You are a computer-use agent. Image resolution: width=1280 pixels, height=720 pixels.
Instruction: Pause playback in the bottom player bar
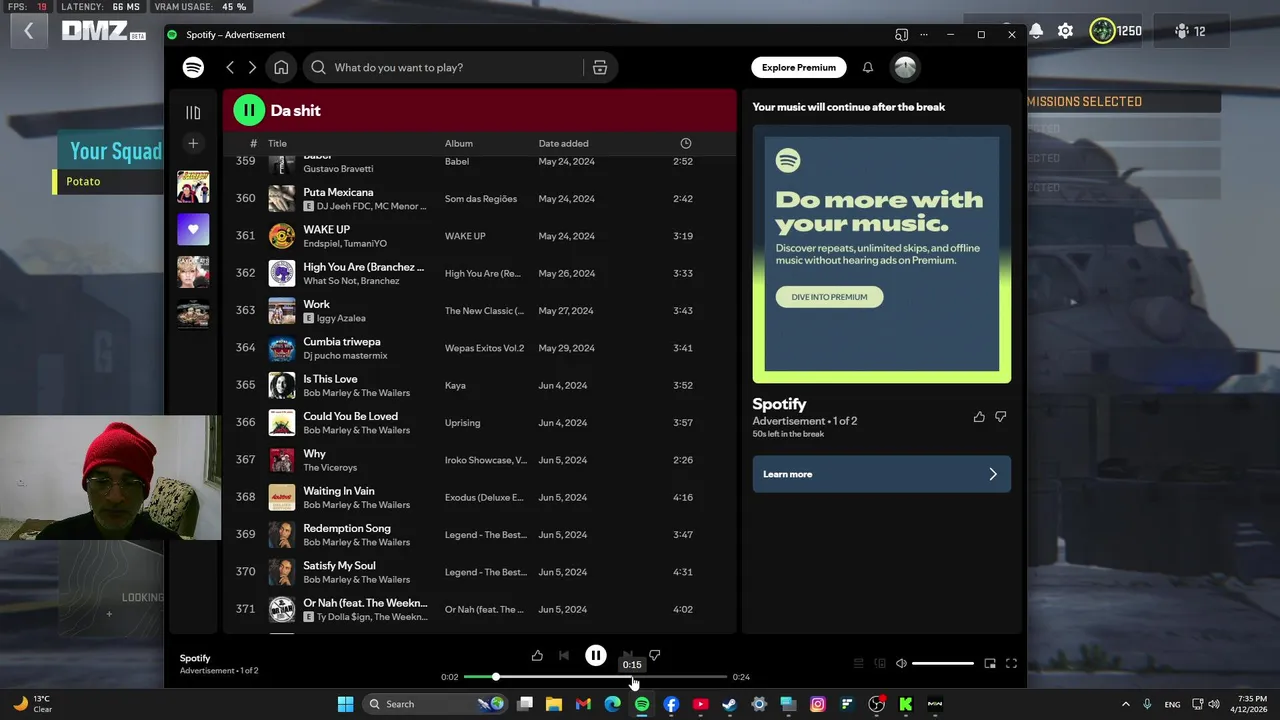[595, 655]
